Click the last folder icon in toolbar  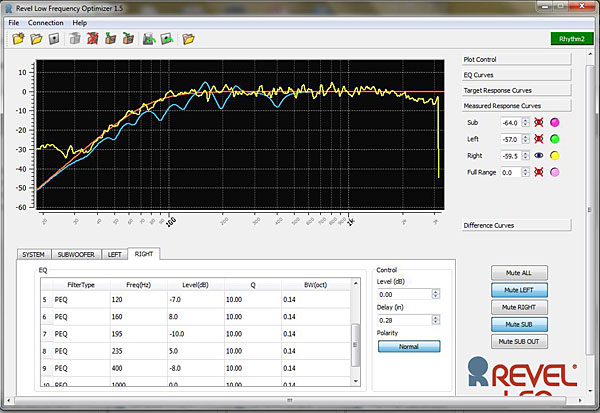(x=187, y=39)
